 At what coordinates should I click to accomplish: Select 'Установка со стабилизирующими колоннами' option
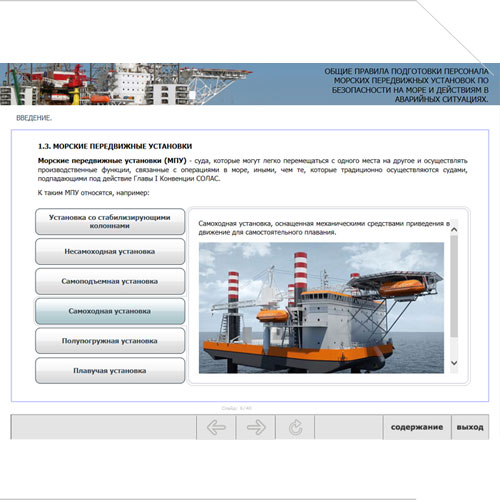110,222
